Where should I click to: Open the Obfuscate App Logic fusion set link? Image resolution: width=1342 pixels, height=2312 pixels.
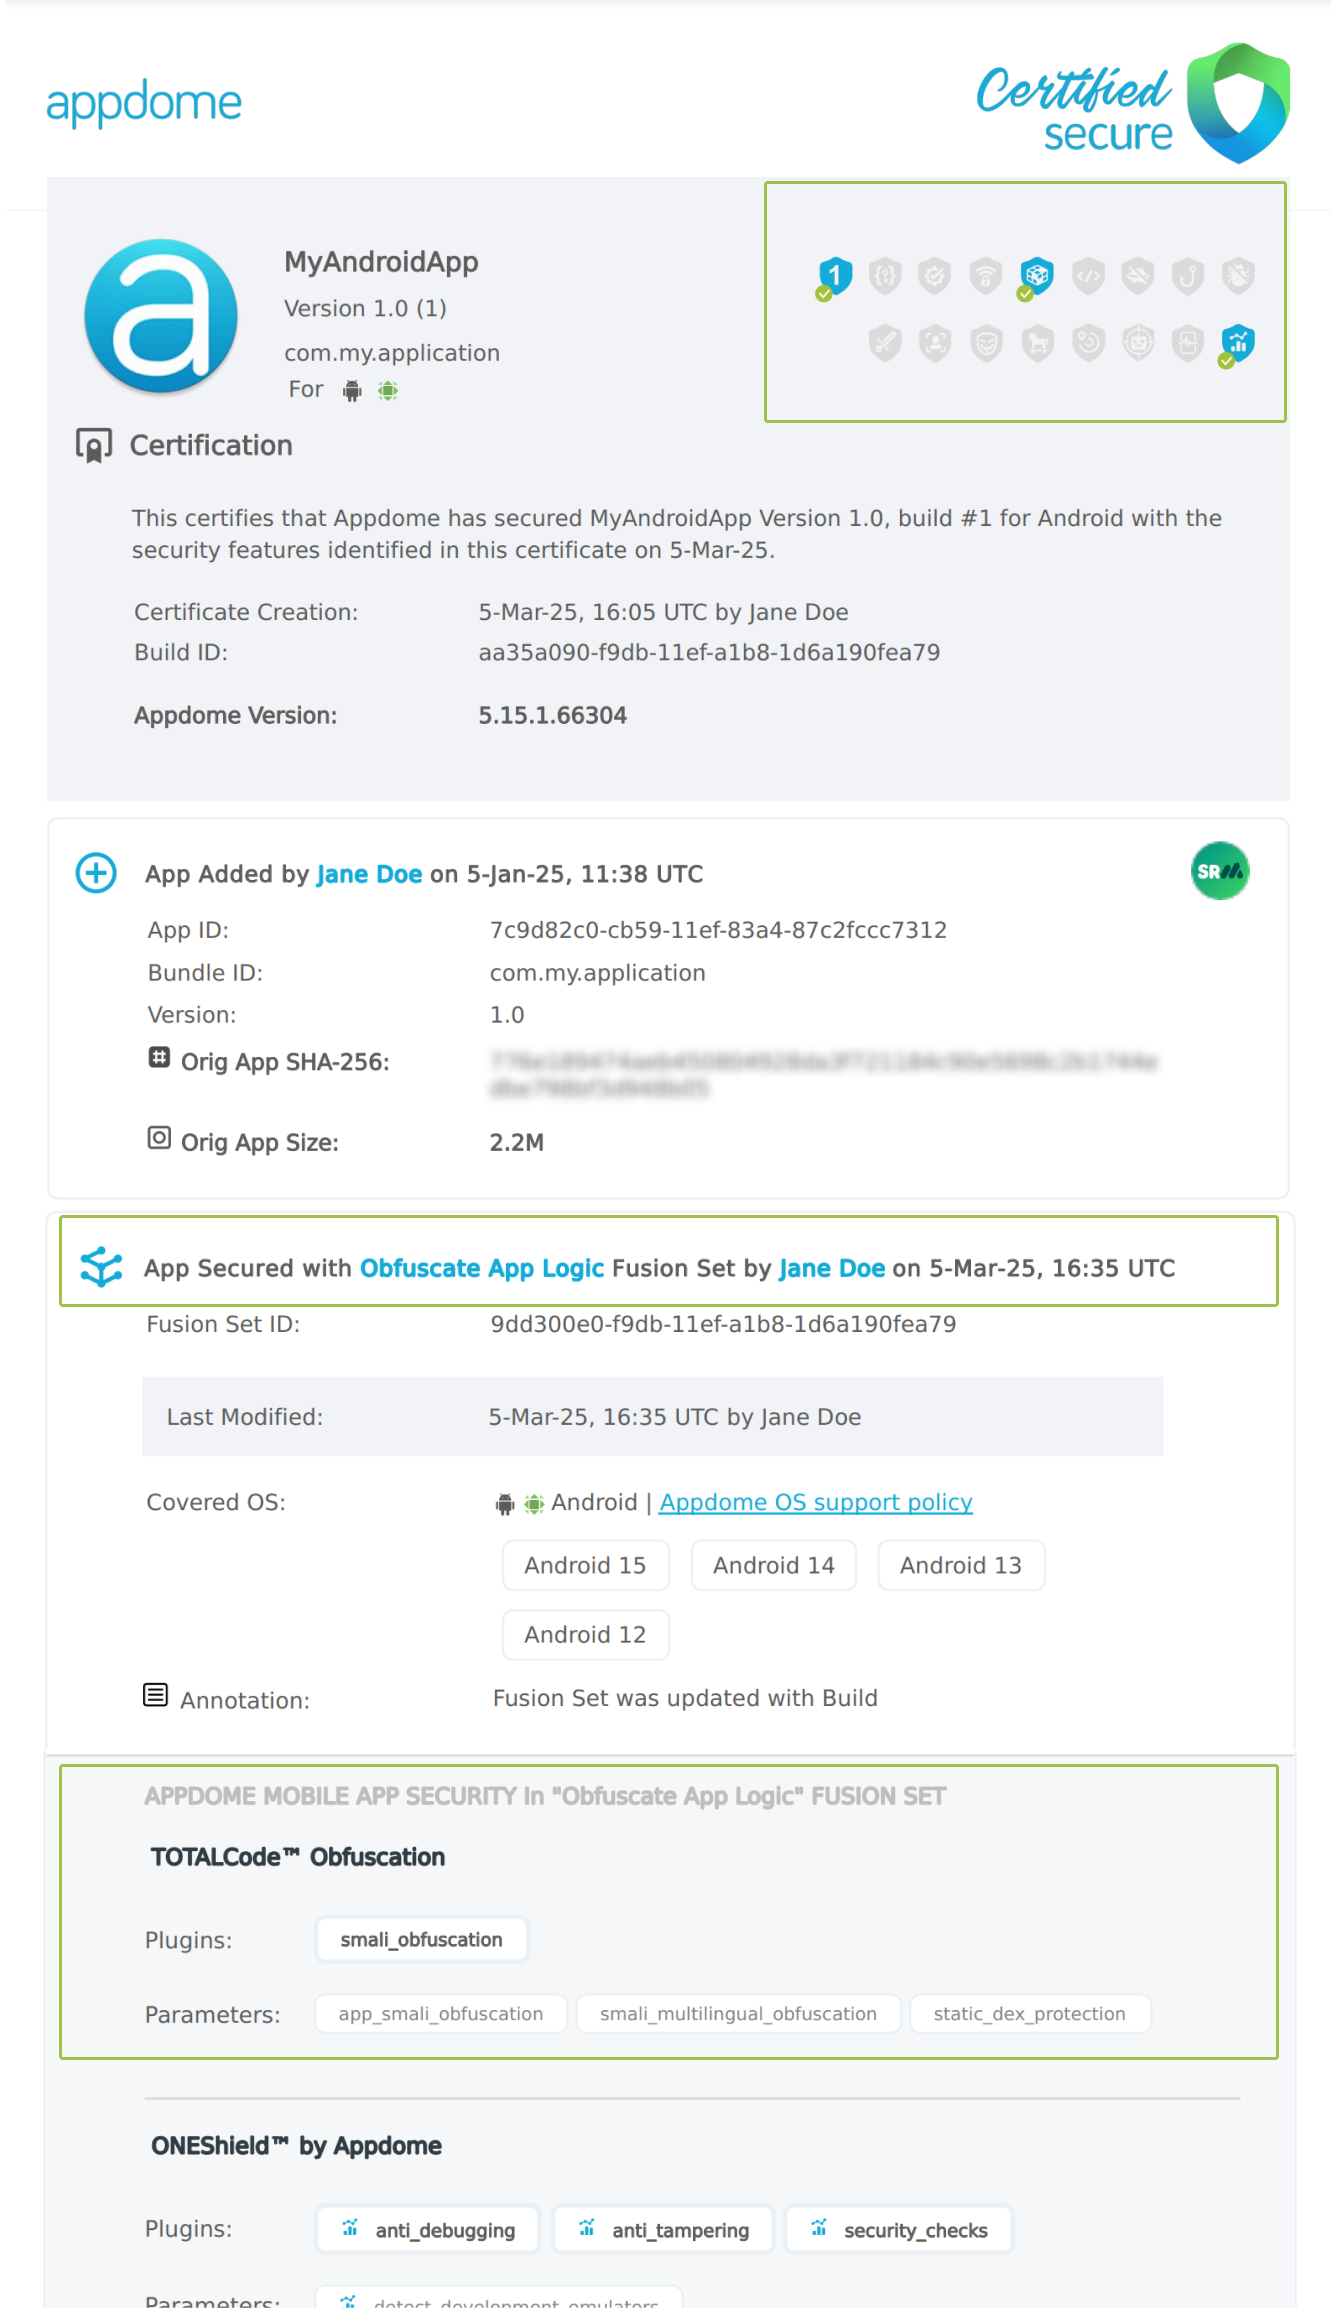click(x=482, y=1268)
